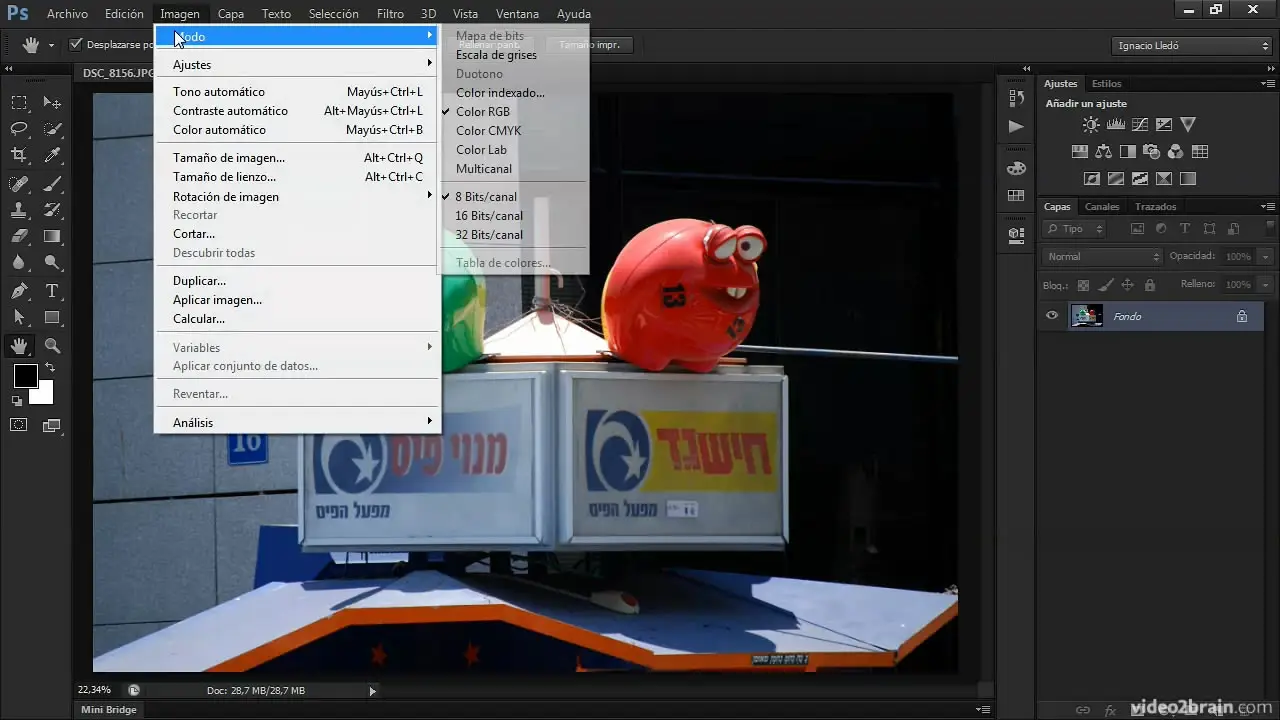The width and height of the screenshot is (1280, 720).
Task: Select the Rectangular Marquee tool
Action: (19, 102)
